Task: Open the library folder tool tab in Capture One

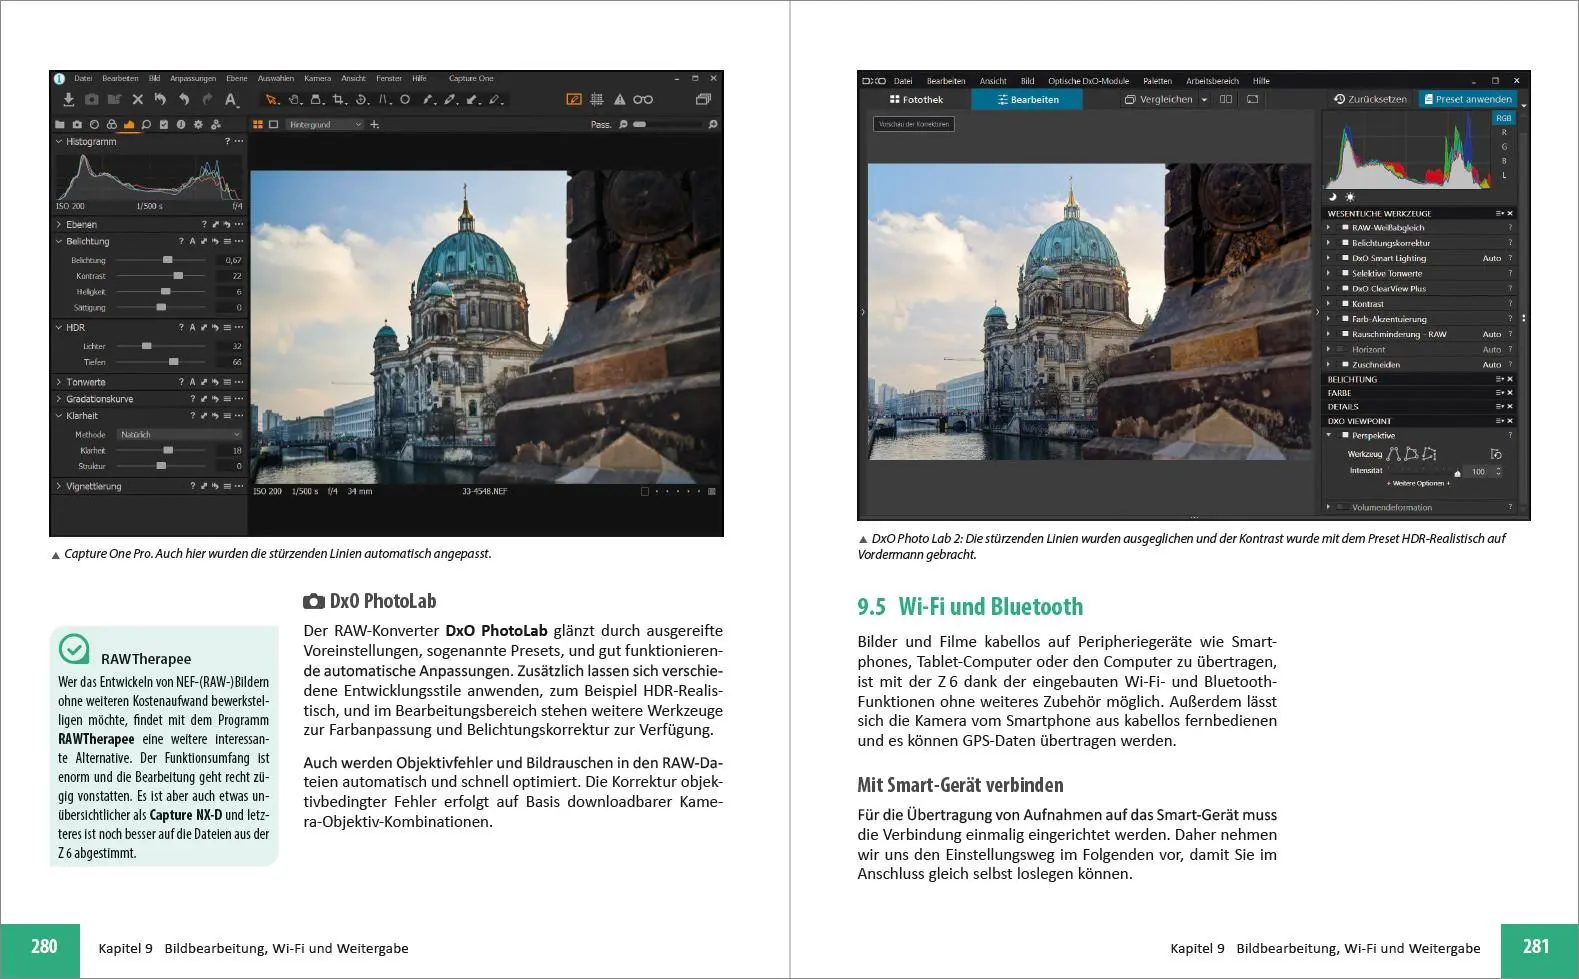Action: [x=60, y=125]
